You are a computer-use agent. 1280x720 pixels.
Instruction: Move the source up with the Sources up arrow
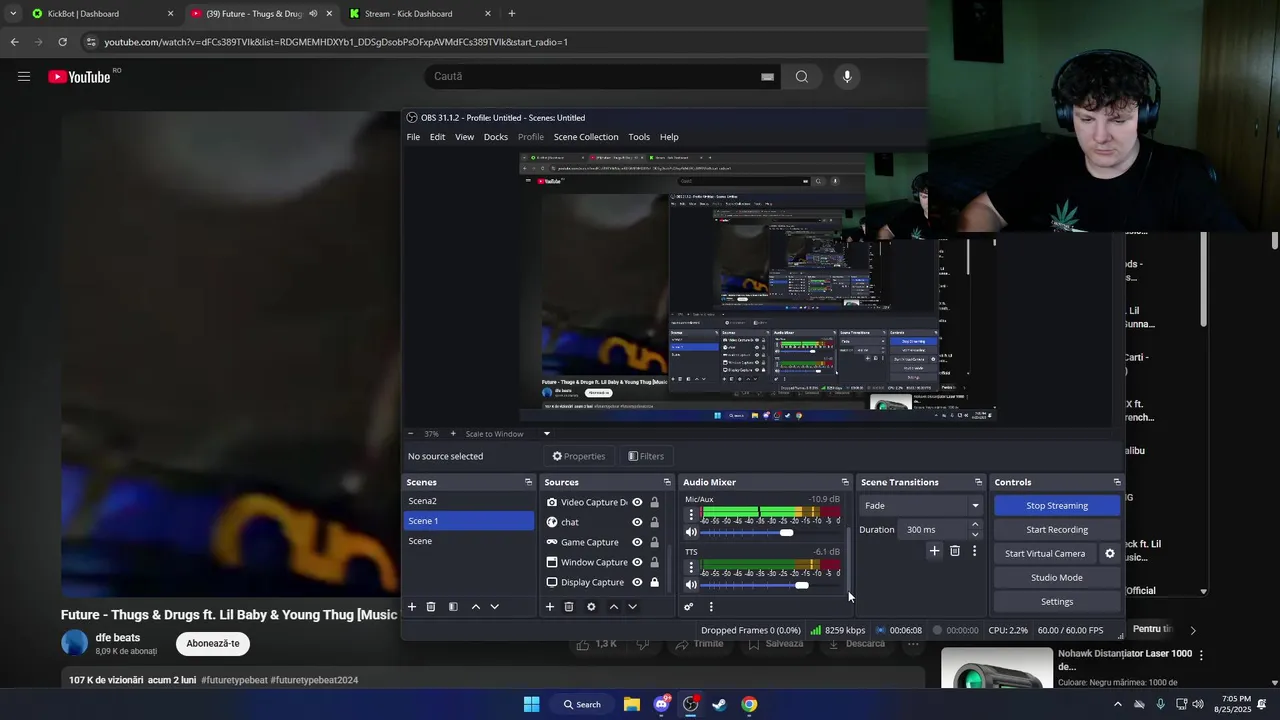pyautogui.click(x=614, y=607)
